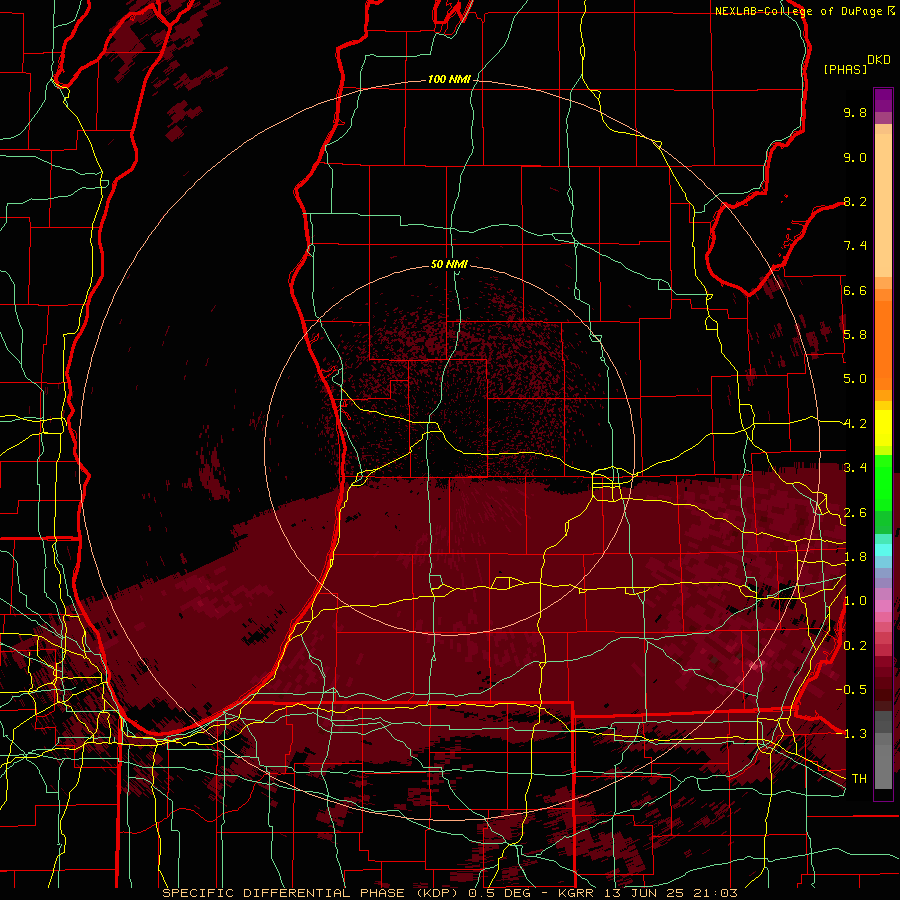Click the 0.2 value on the color scale
The width and height of the screenshot is (900, 900).
tap(855, 646)
